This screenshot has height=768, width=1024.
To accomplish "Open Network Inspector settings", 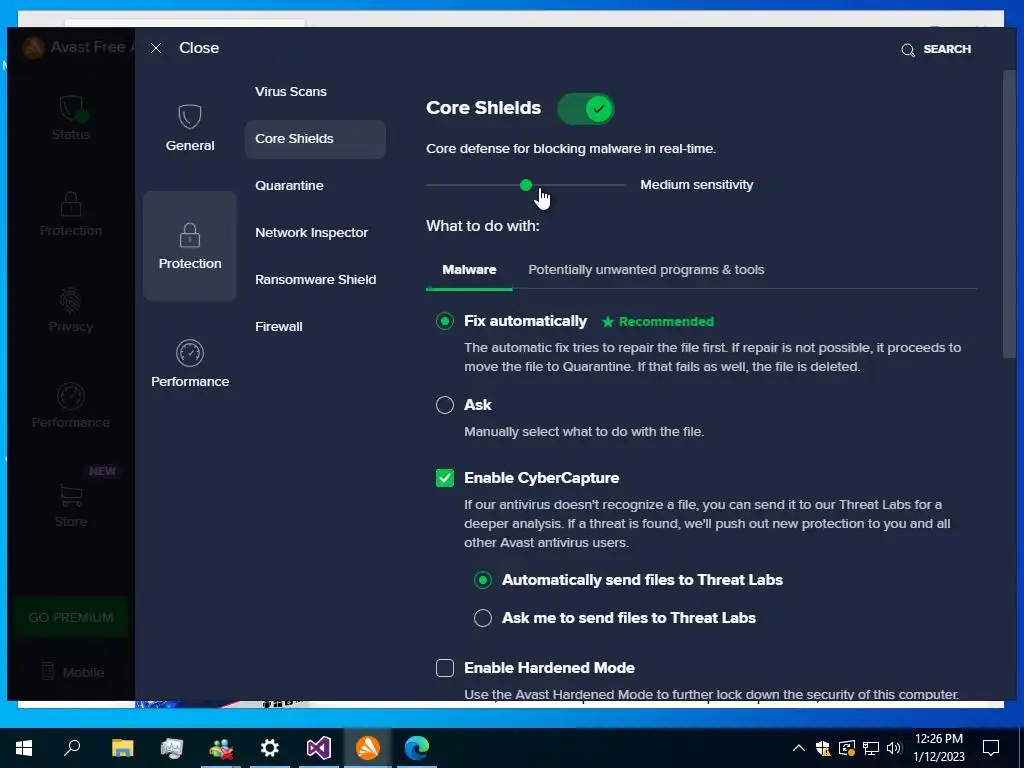I will [312, 232].
